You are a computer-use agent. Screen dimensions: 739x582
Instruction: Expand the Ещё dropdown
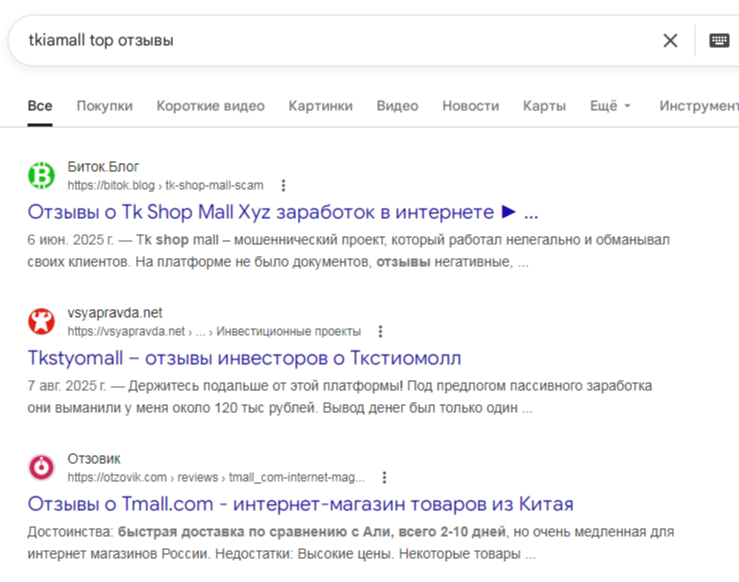(x=610, y=106)
